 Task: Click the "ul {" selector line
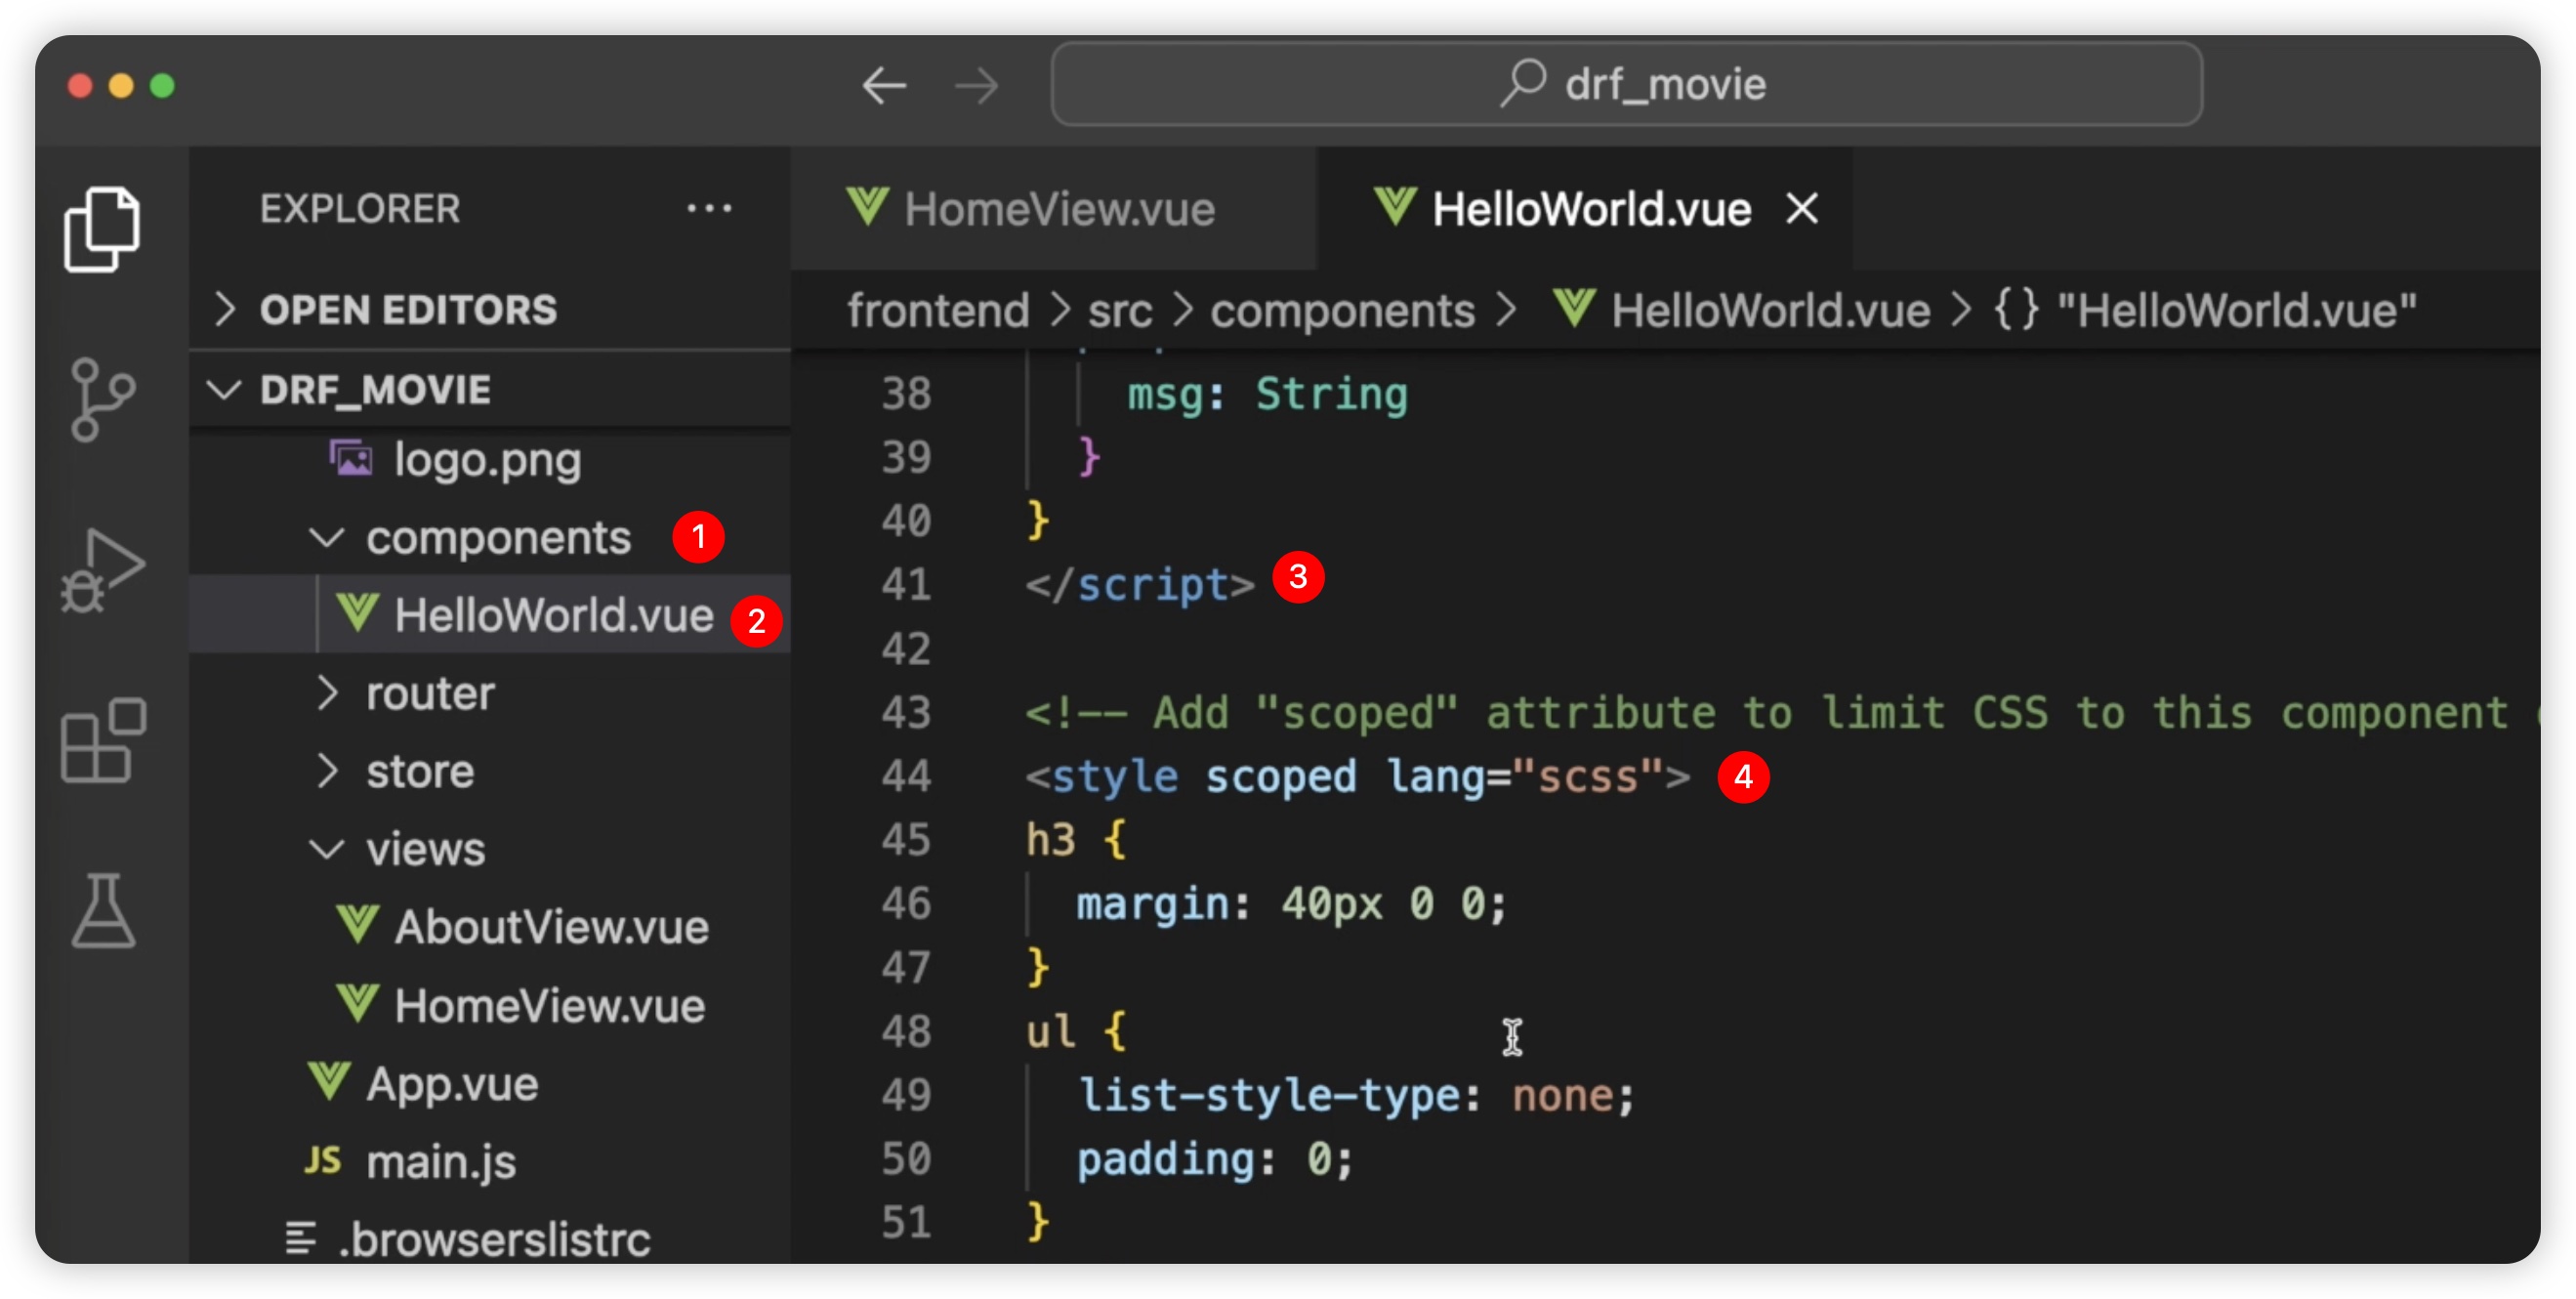tap(1076, 1031)
